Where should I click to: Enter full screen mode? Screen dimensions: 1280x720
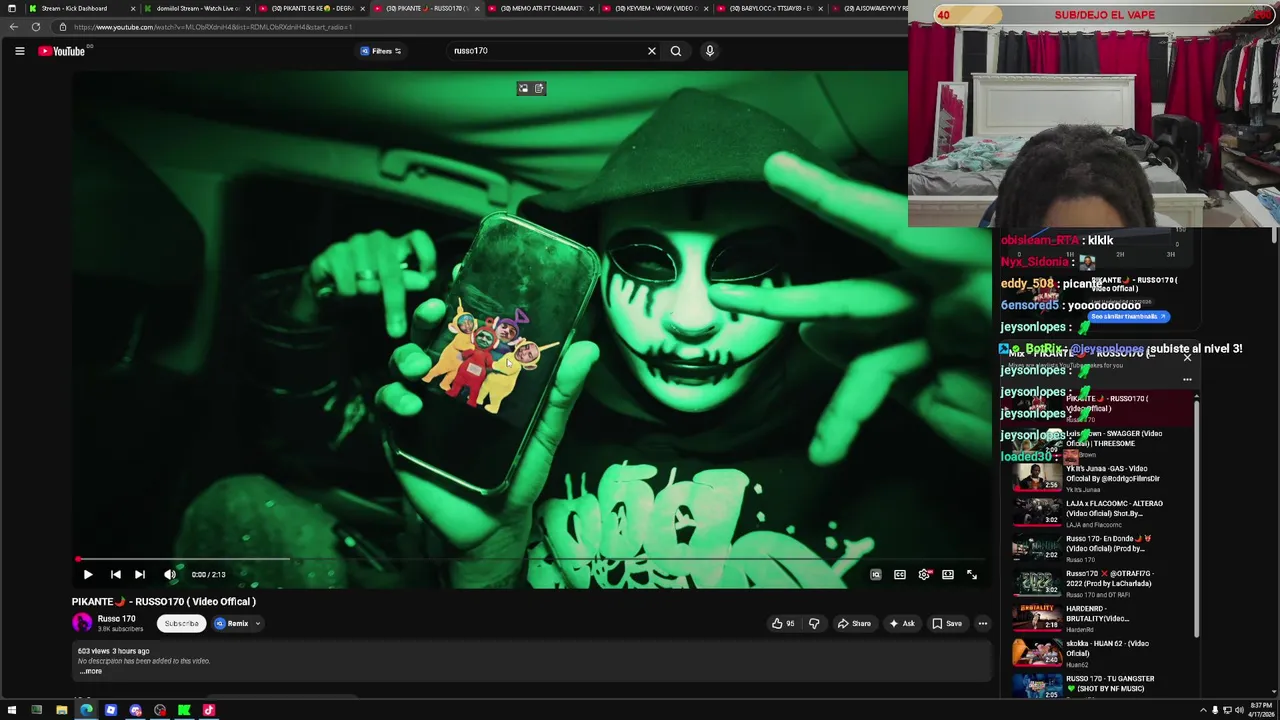(972, 575)
